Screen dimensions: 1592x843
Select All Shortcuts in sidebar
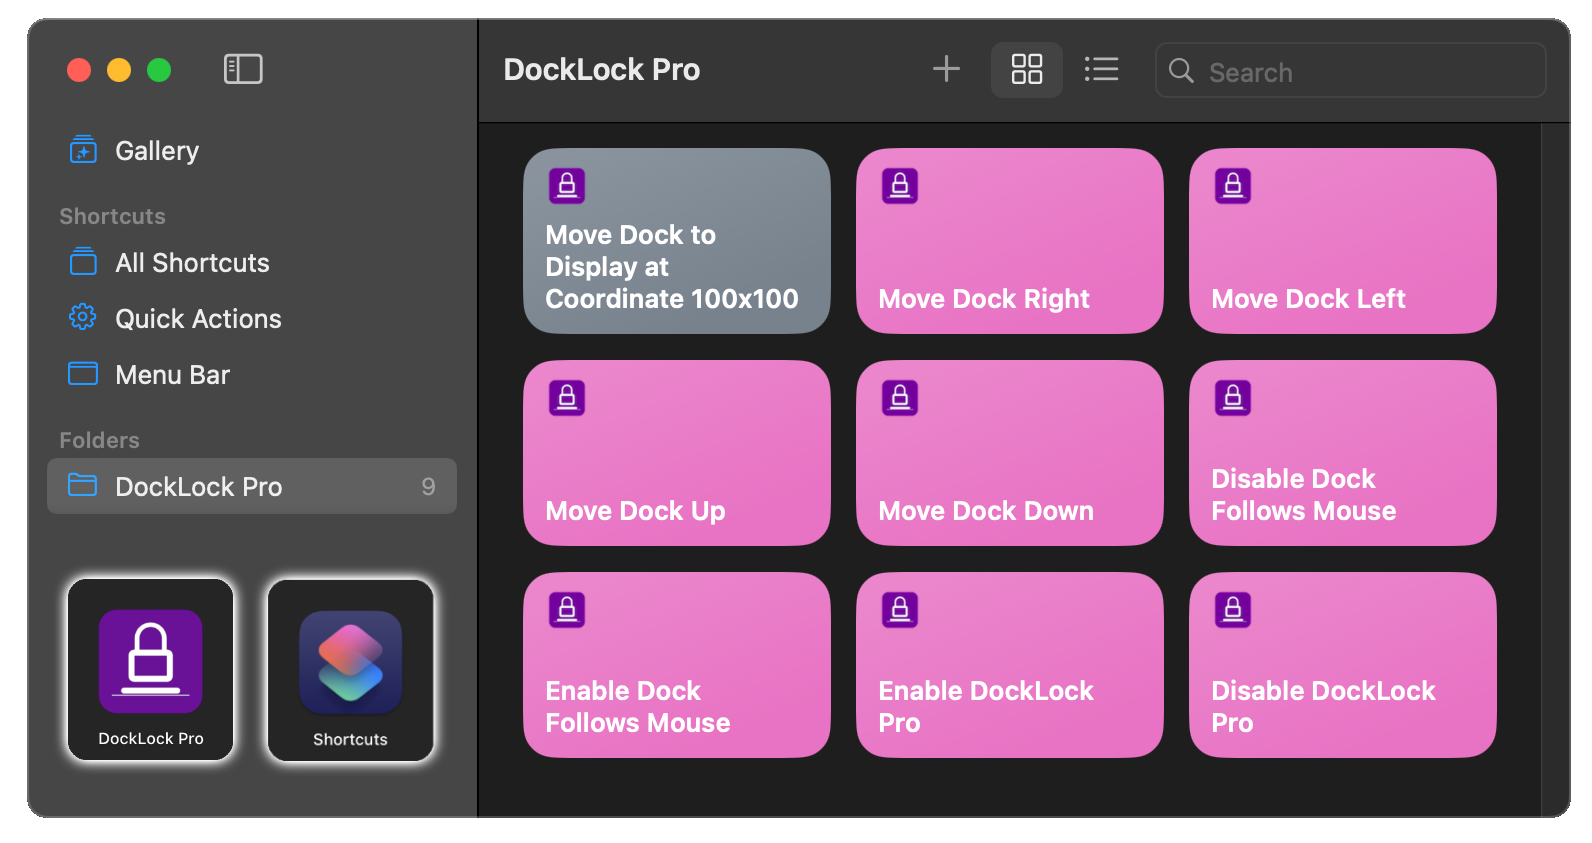[x=252, y=263]
